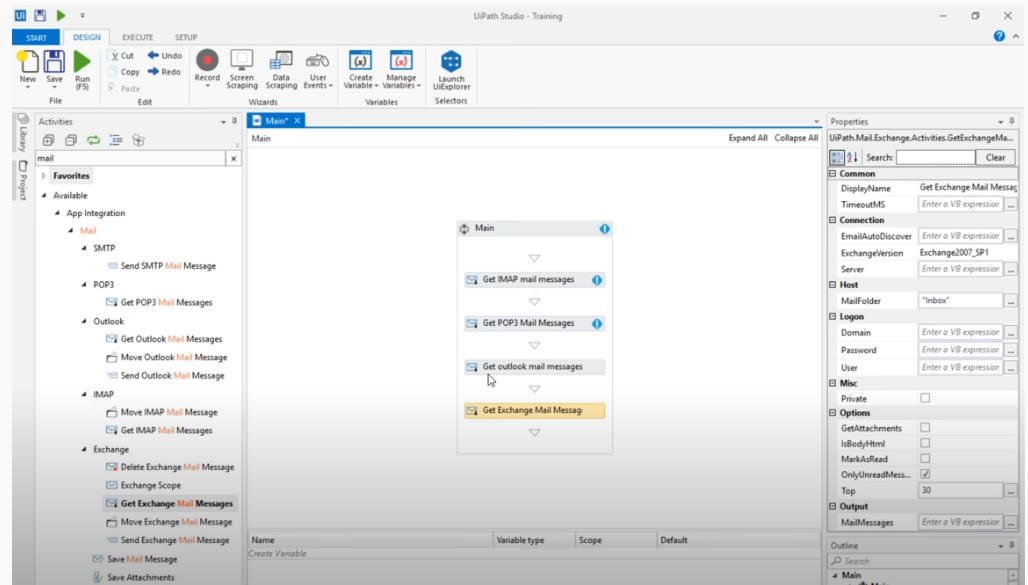Viewport: 1028px width, 585px height.
Task: Click the categorized view icon in Properties
Action: tap(837, 157)
